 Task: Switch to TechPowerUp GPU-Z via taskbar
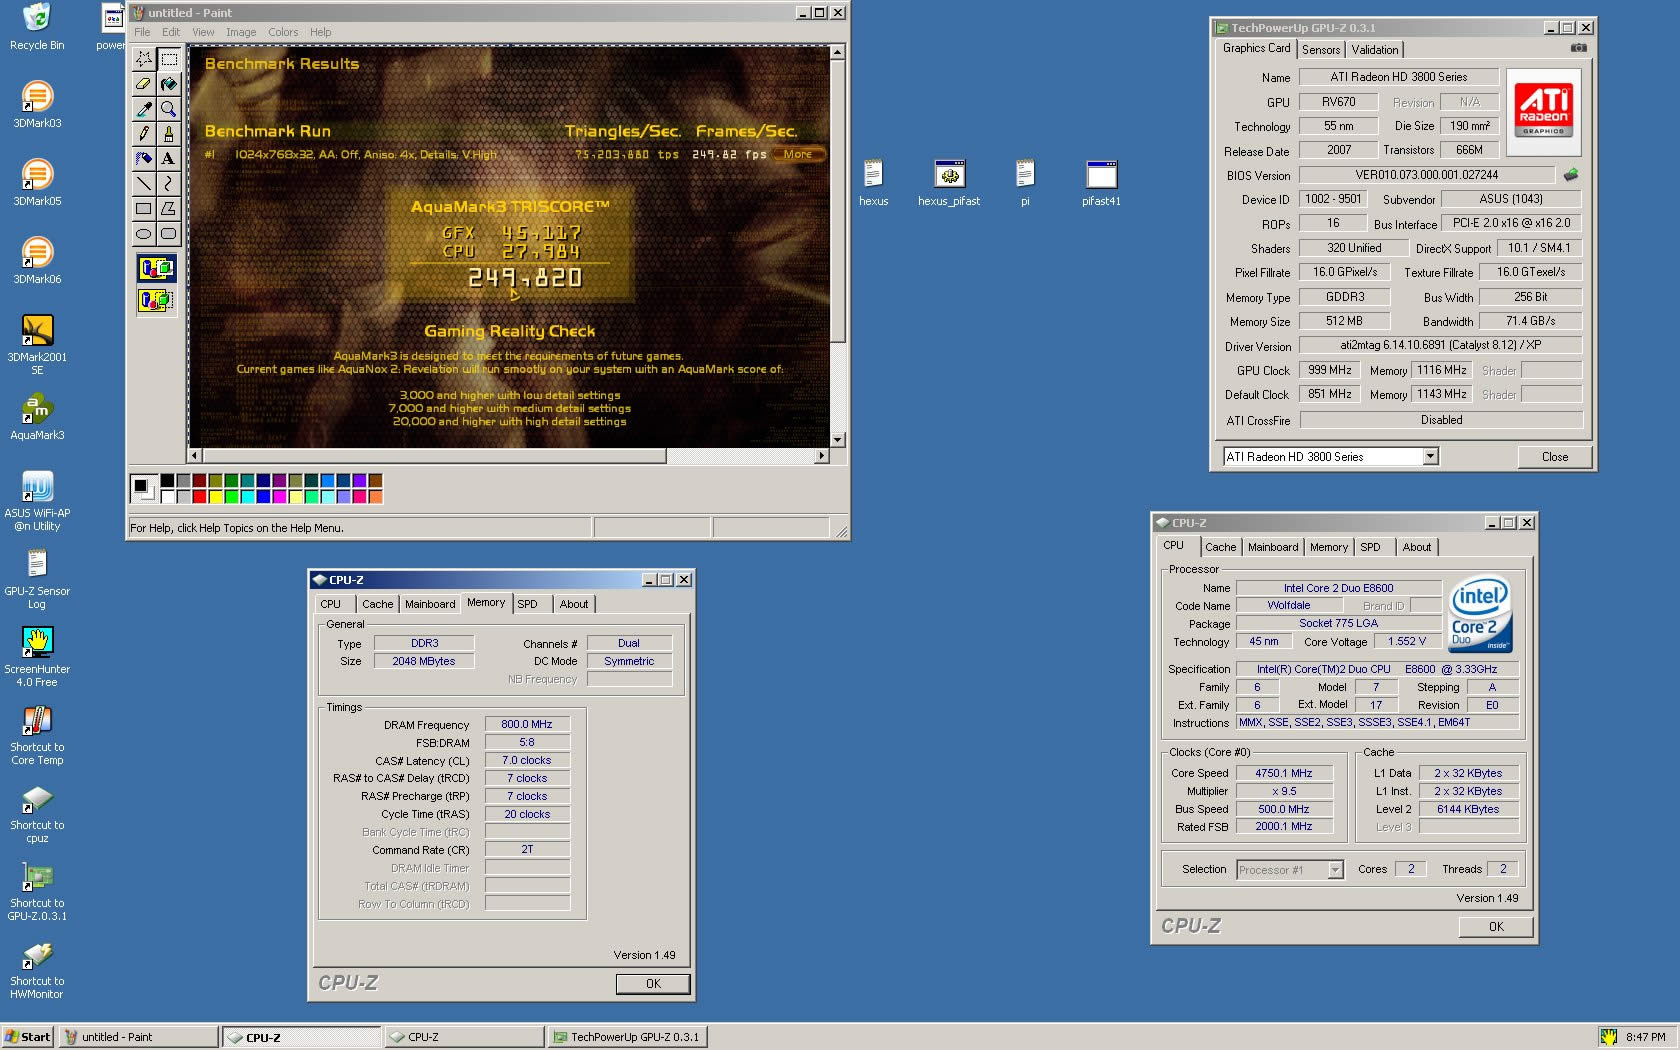[628, 1037]
